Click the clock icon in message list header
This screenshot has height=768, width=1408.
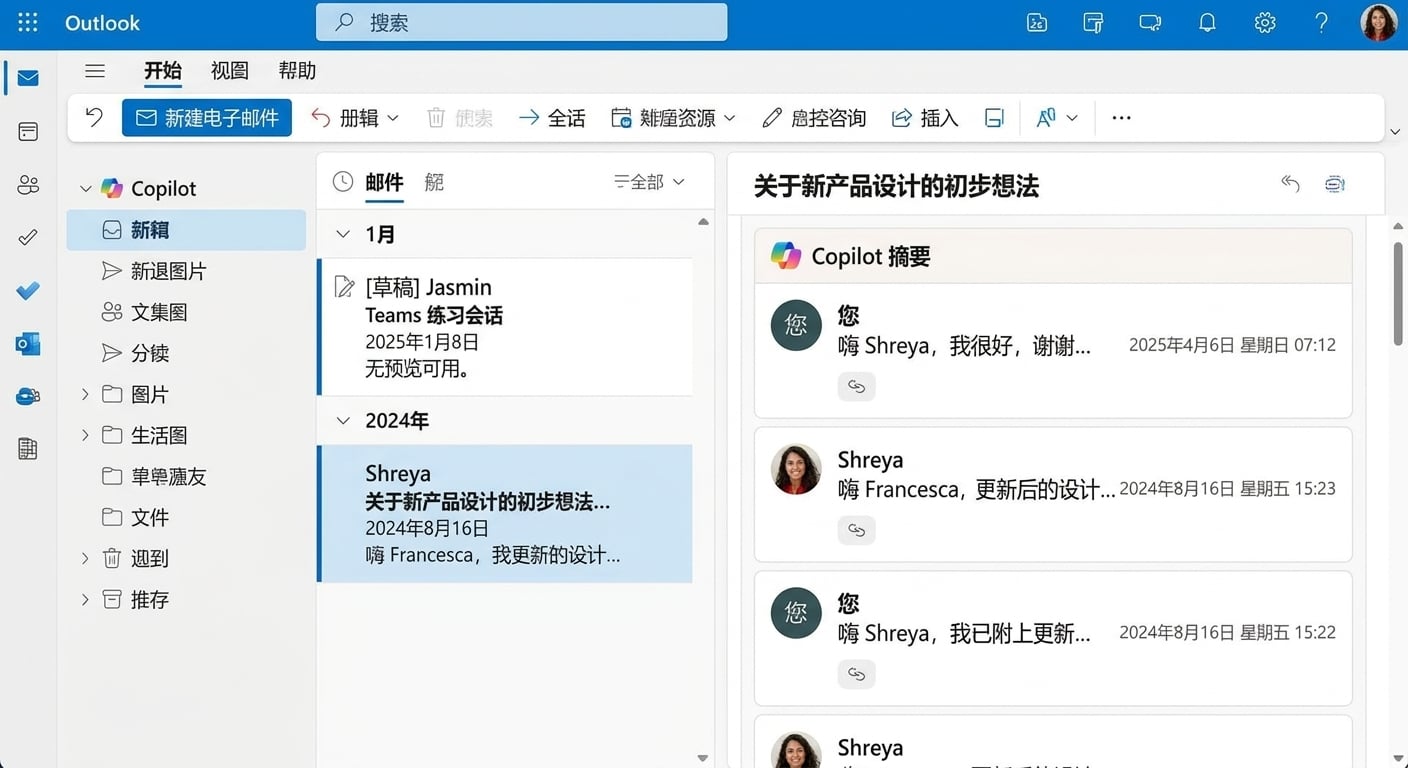click(x=343, y=182)
